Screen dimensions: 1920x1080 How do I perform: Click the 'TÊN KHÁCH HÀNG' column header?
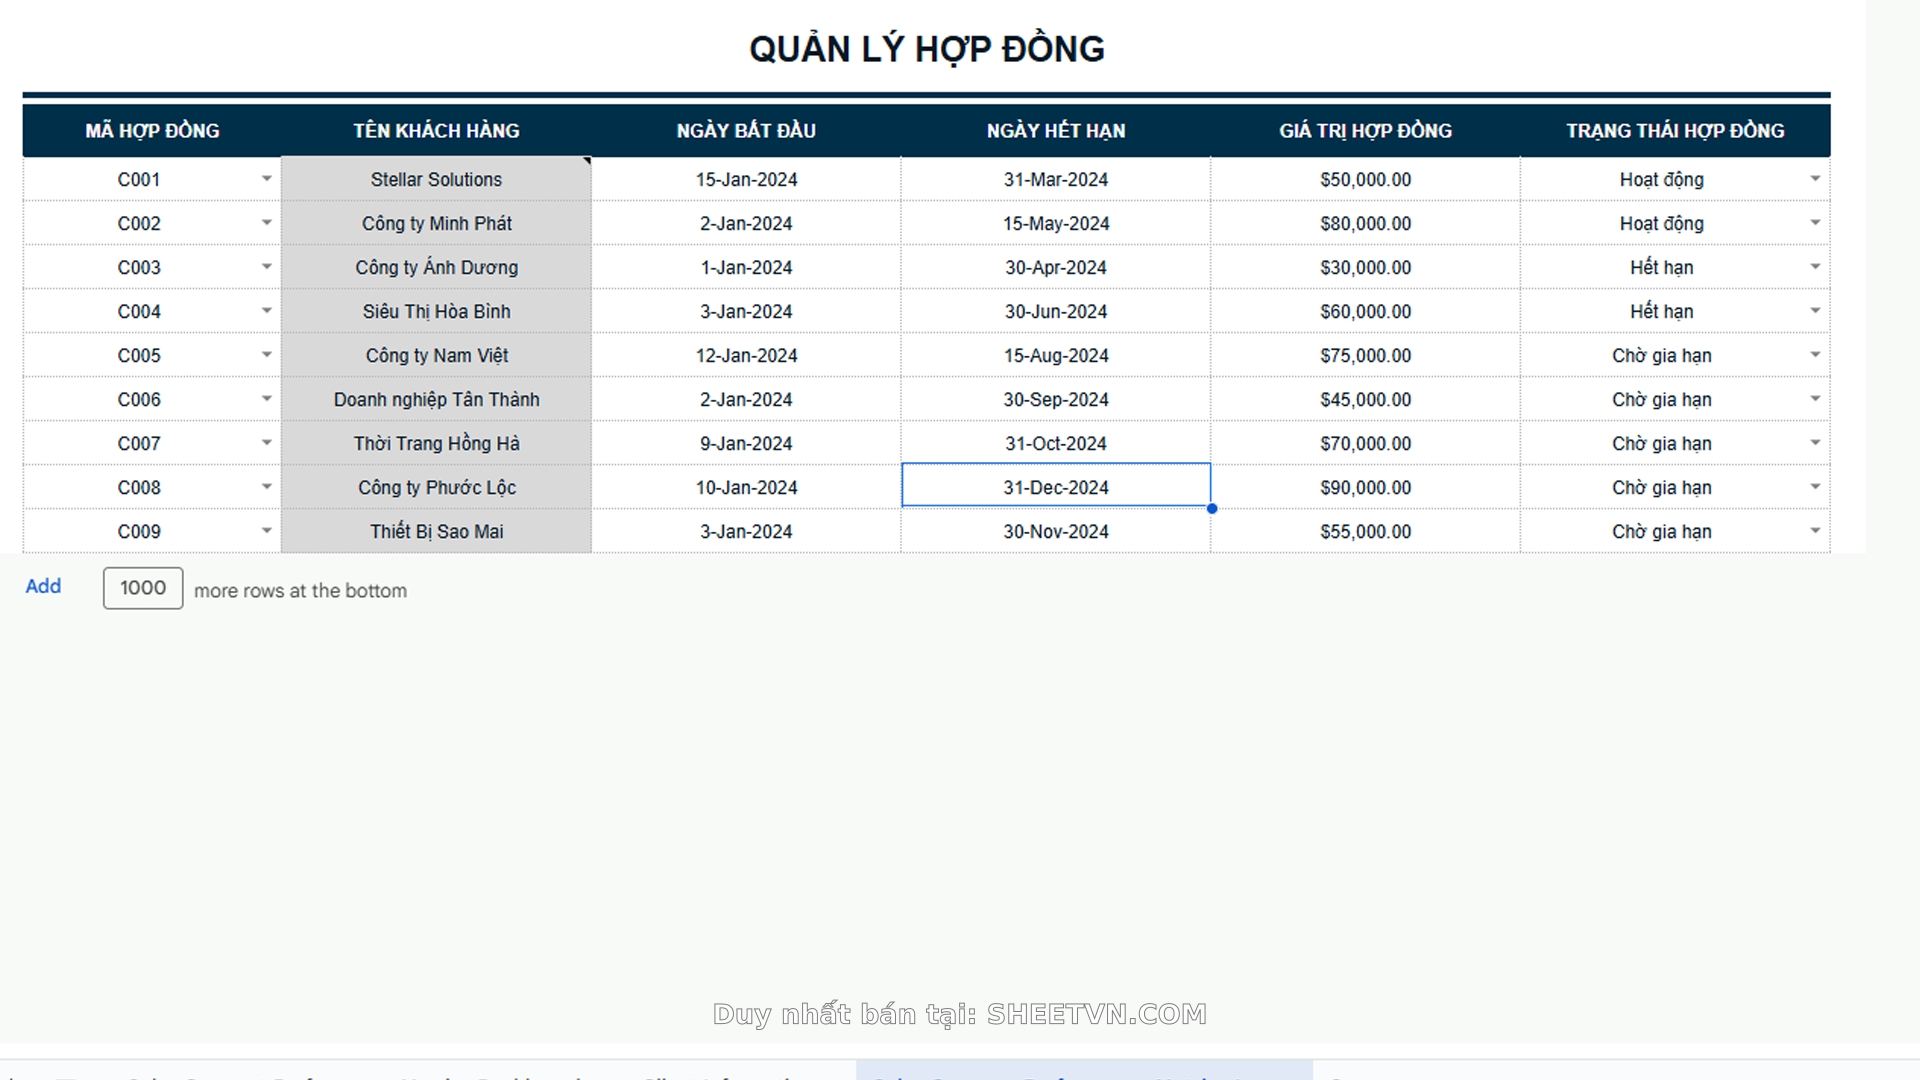(x=436, y=131)
